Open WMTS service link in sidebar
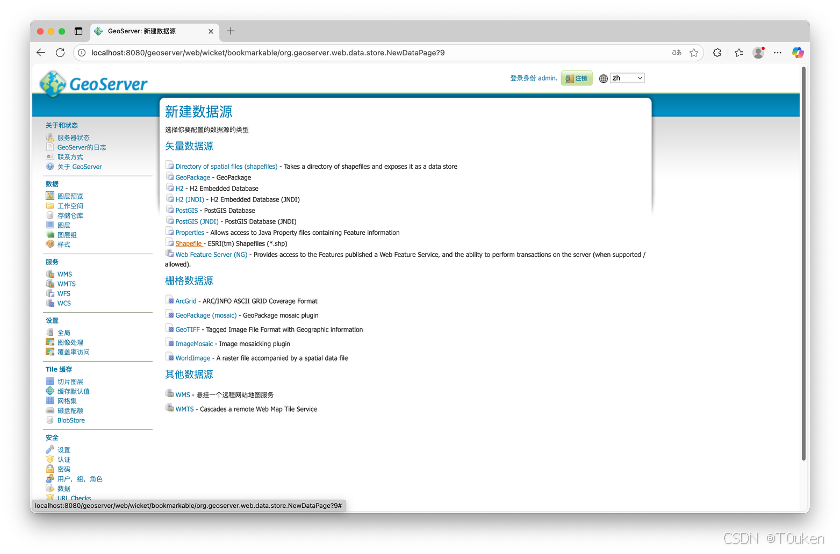This screenshot has height=554, width=840. [66, 284]
